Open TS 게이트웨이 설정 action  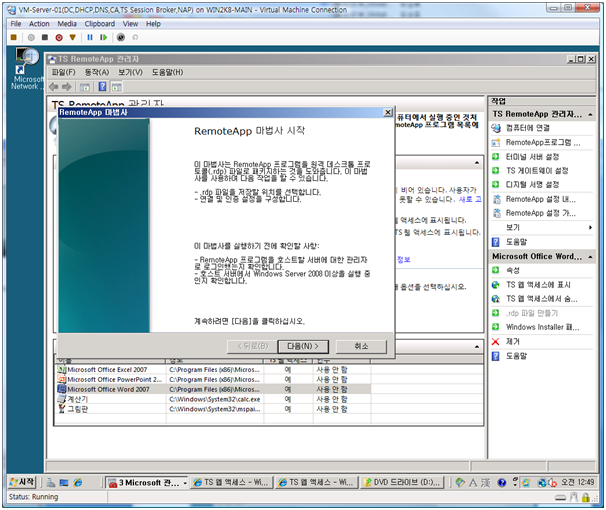[x=537, y=170]
